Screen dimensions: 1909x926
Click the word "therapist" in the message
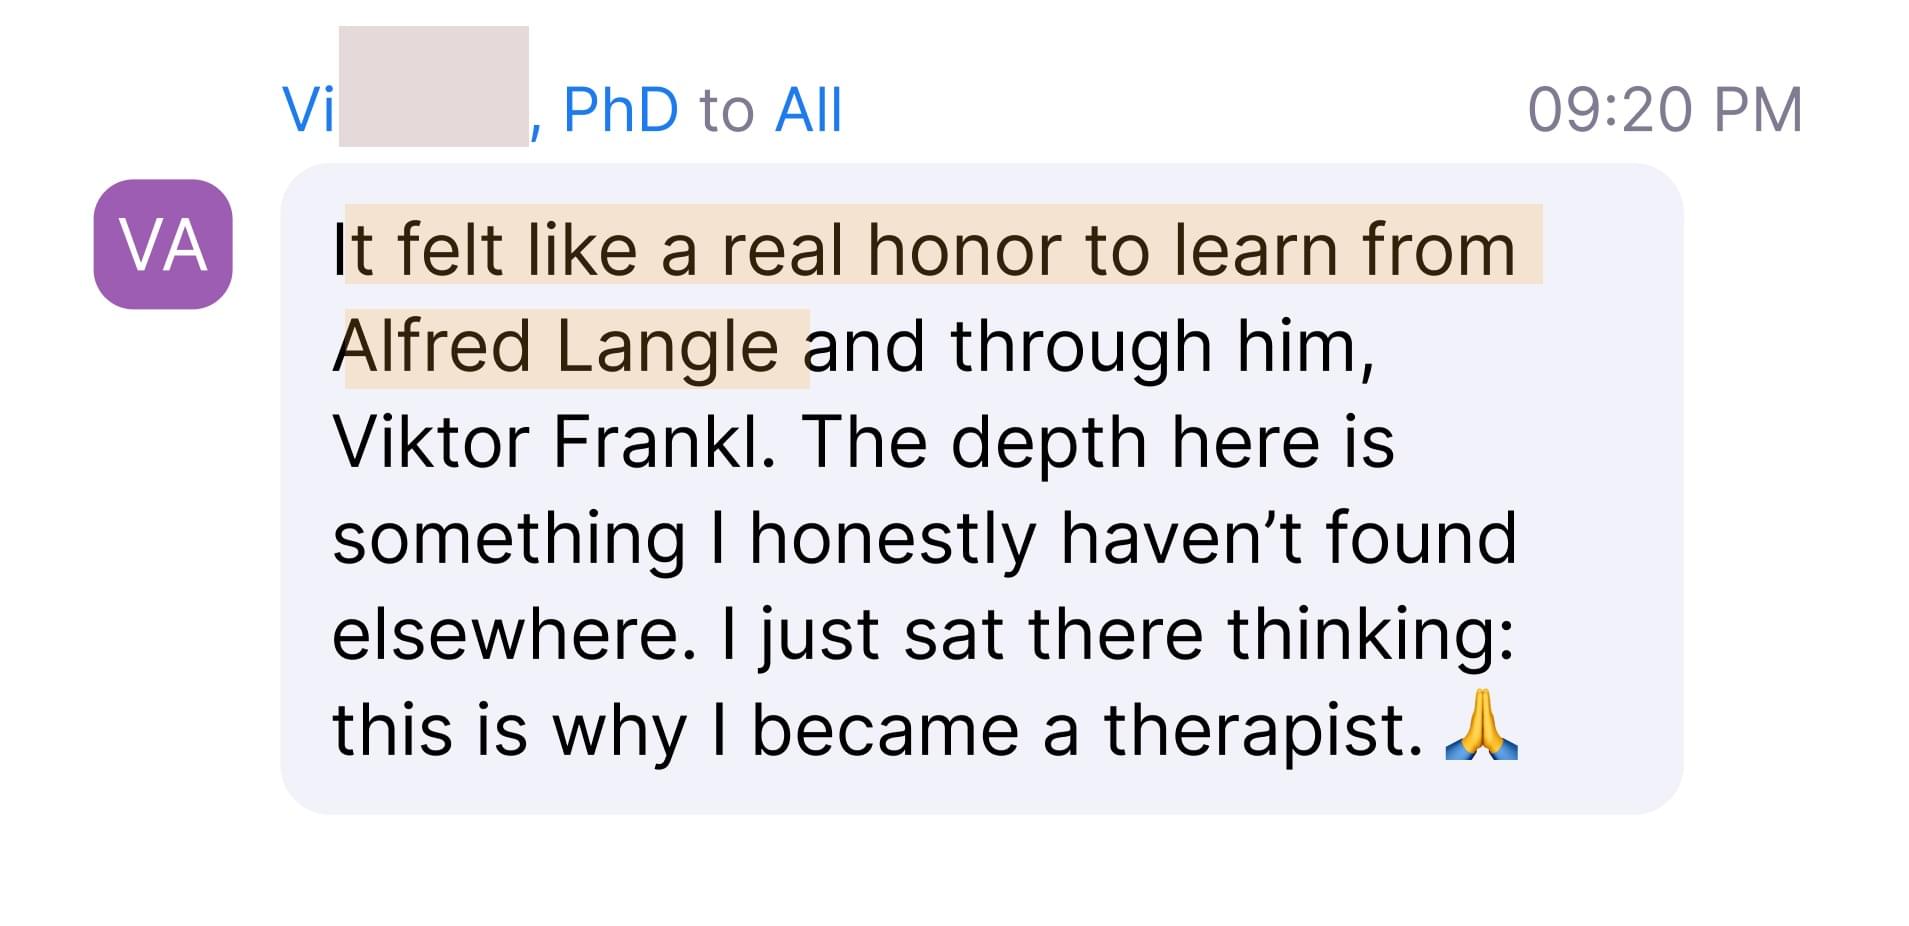pos(1263,730)
